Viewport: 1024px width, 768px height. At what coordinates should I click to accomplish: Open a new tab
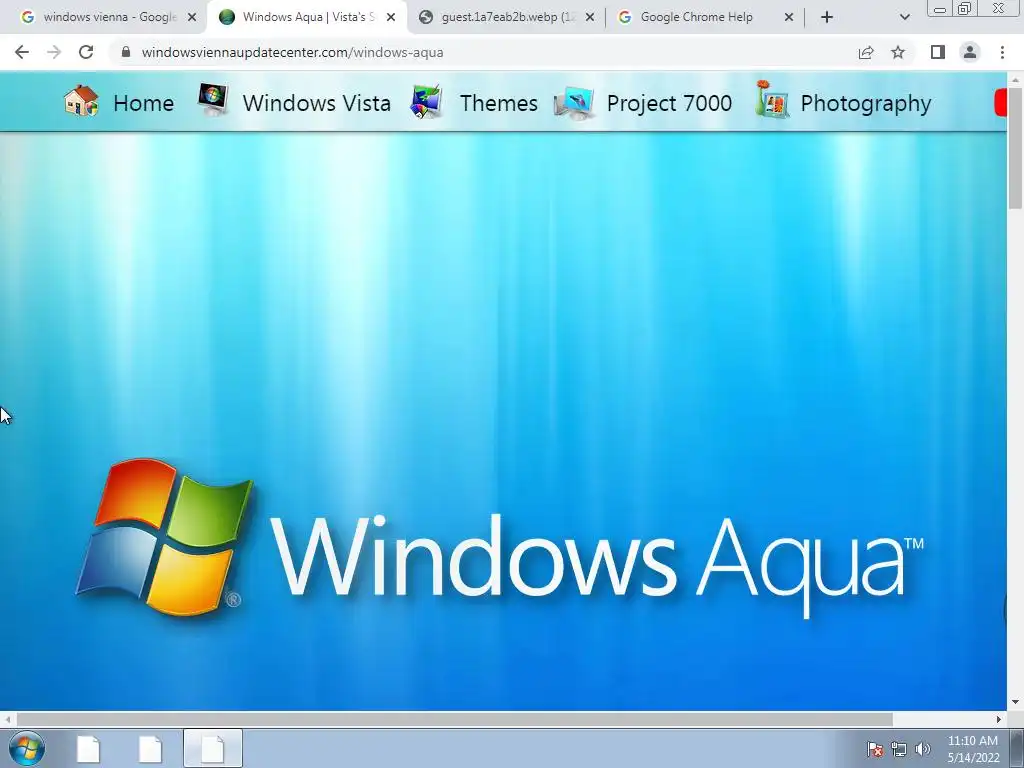[827, 17]
